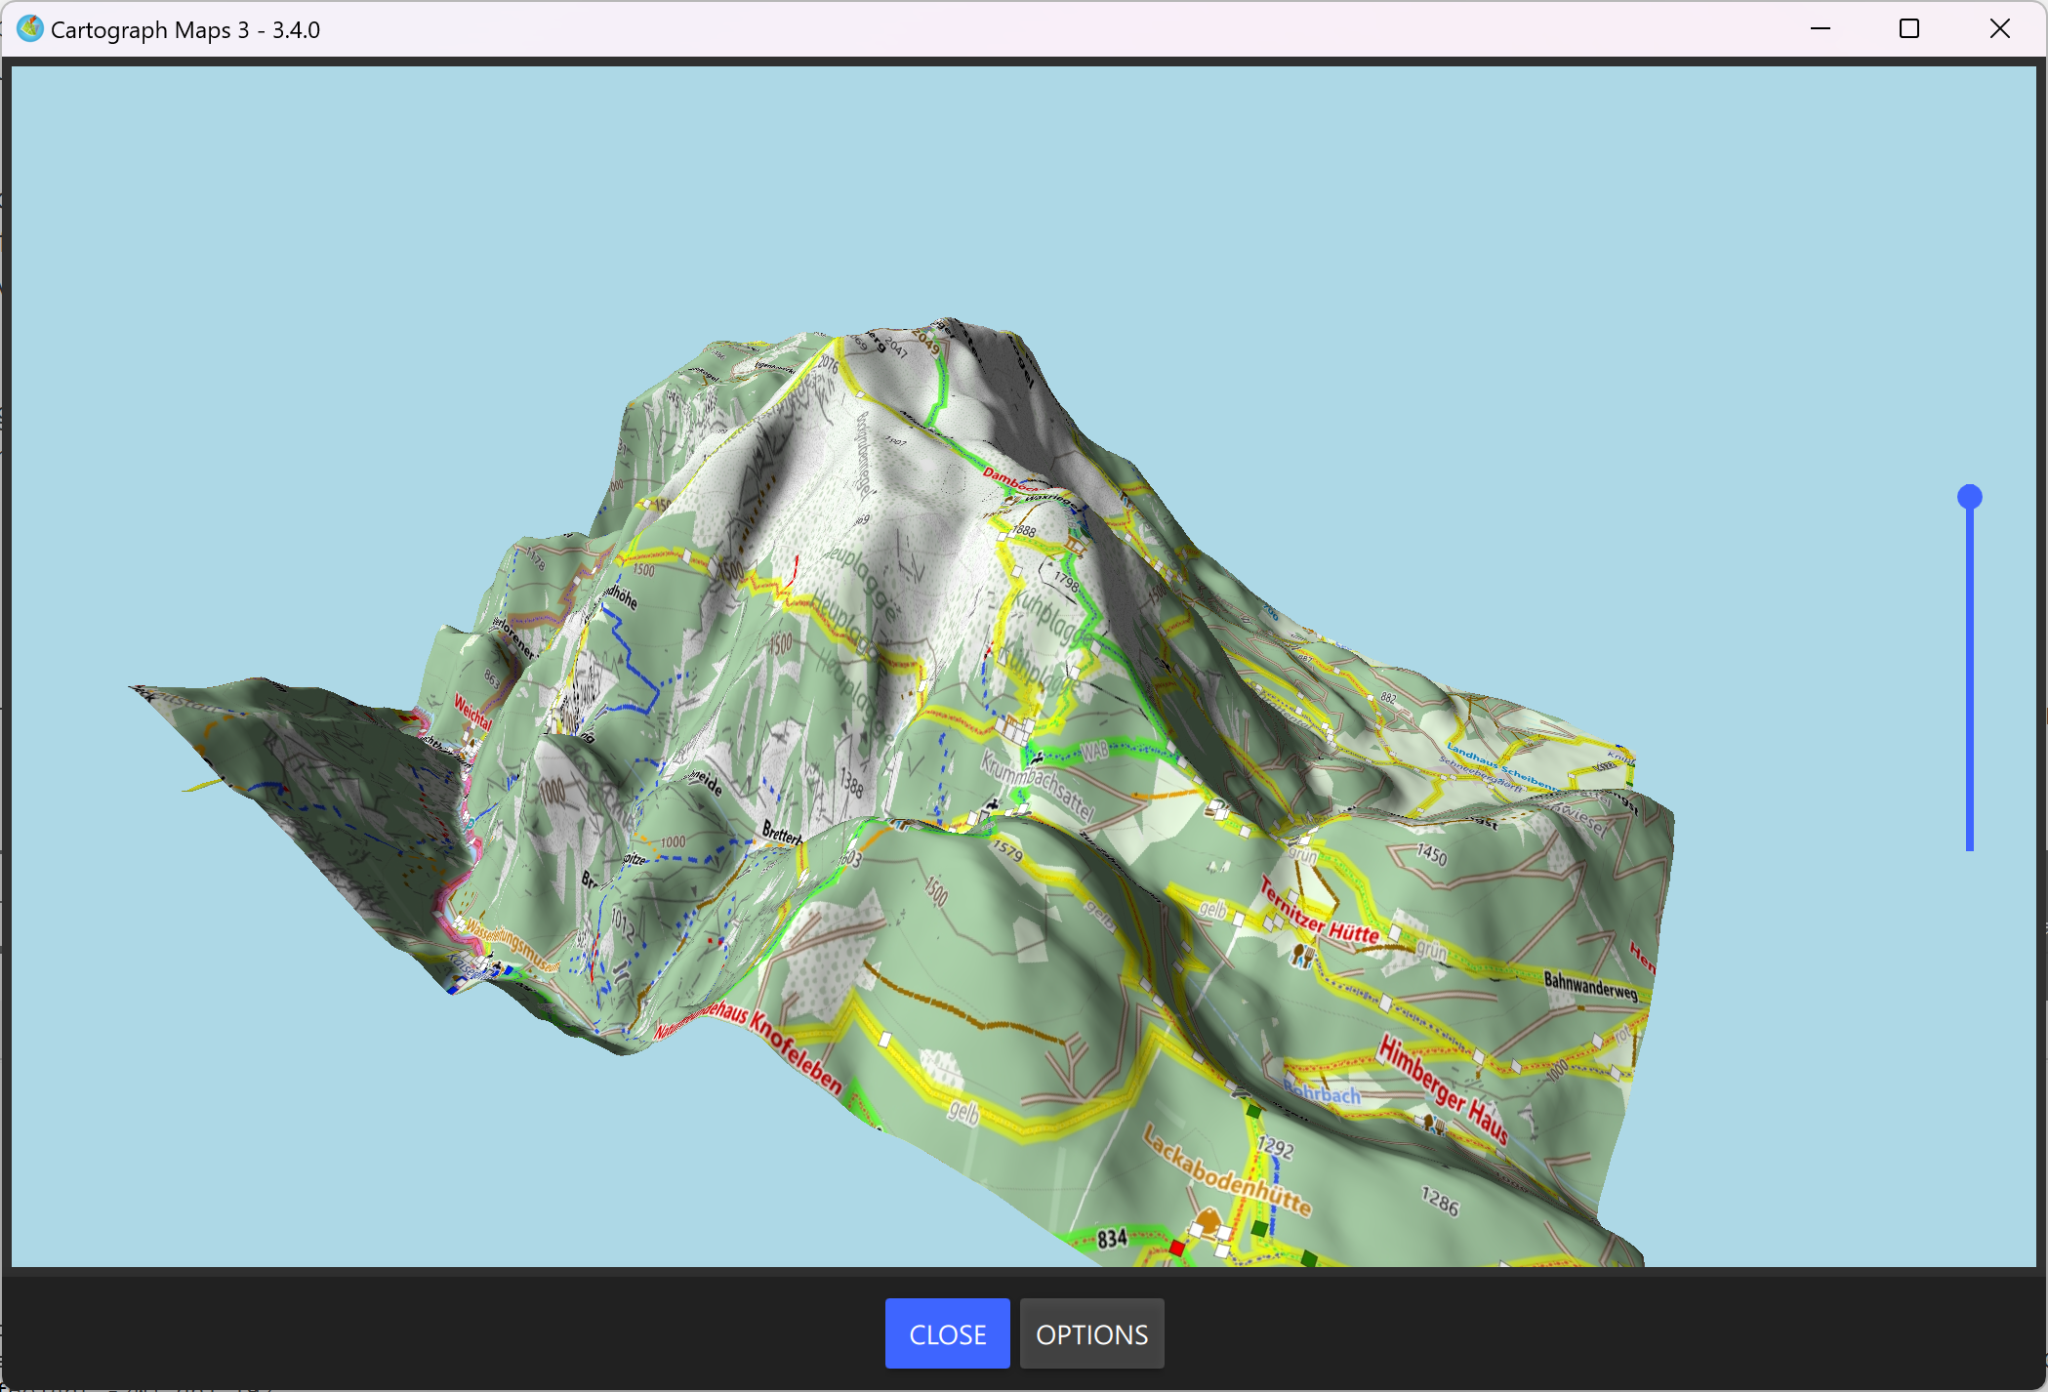Click the restaurant icon near Himberger Haus
This screenshot has height=1392, width=2048.
tap(1434, 1125)
